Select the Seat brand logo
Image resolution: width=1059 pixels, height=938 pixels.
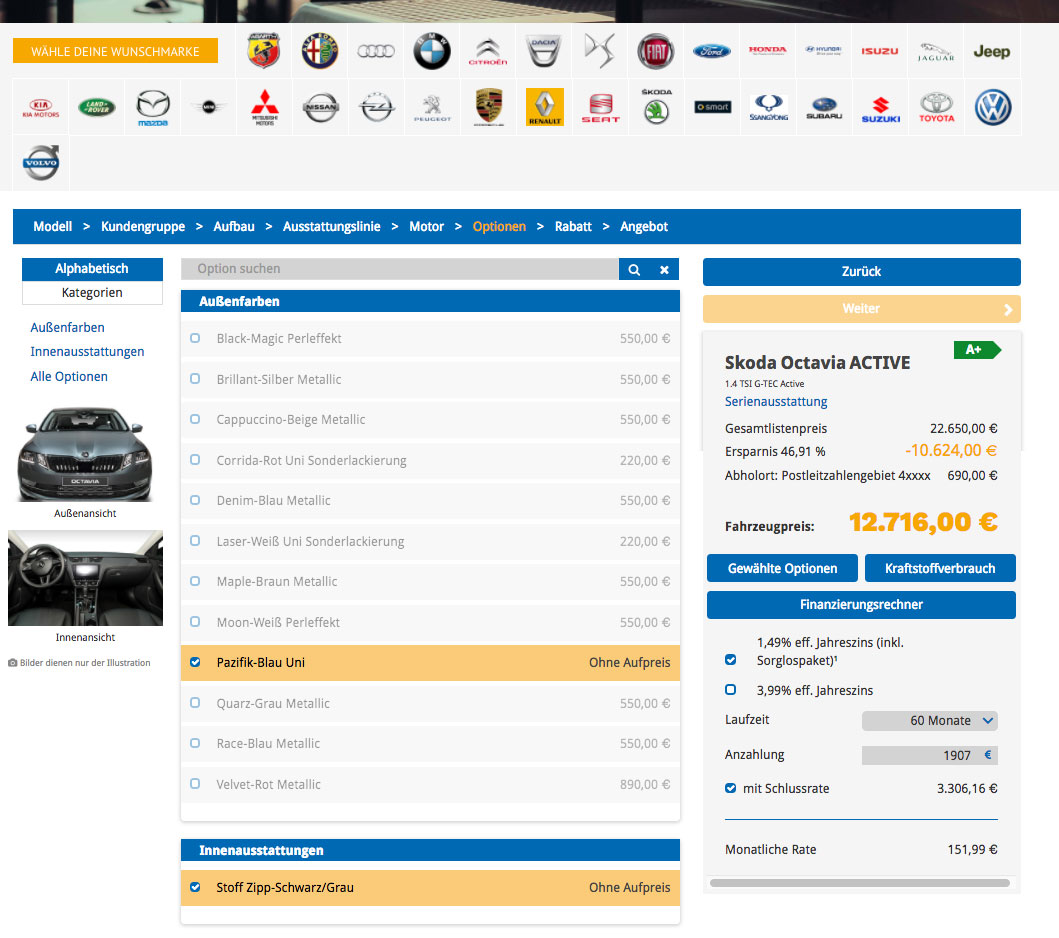point(600,108)
